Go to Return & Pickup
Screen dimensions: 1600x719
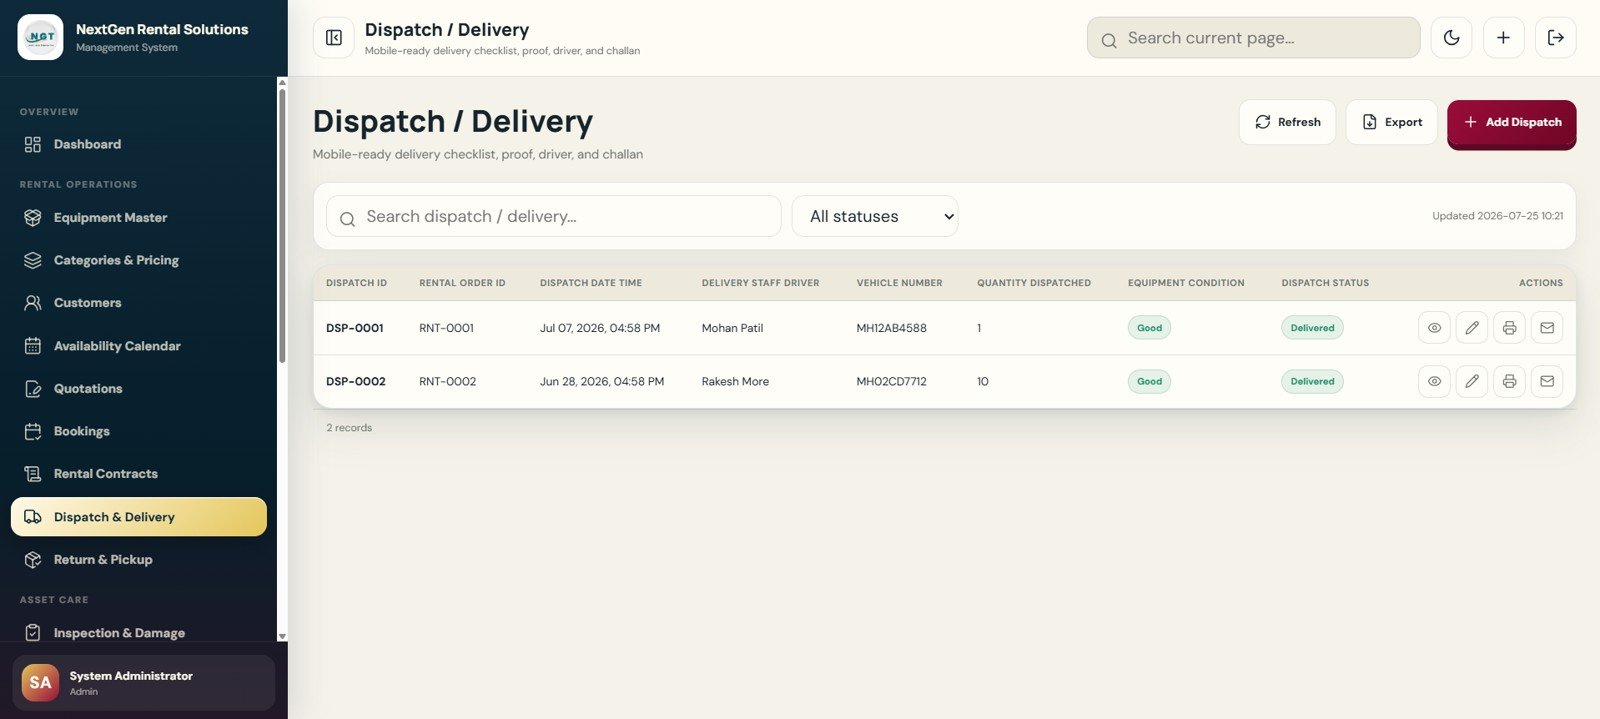[x=138, y=560]
